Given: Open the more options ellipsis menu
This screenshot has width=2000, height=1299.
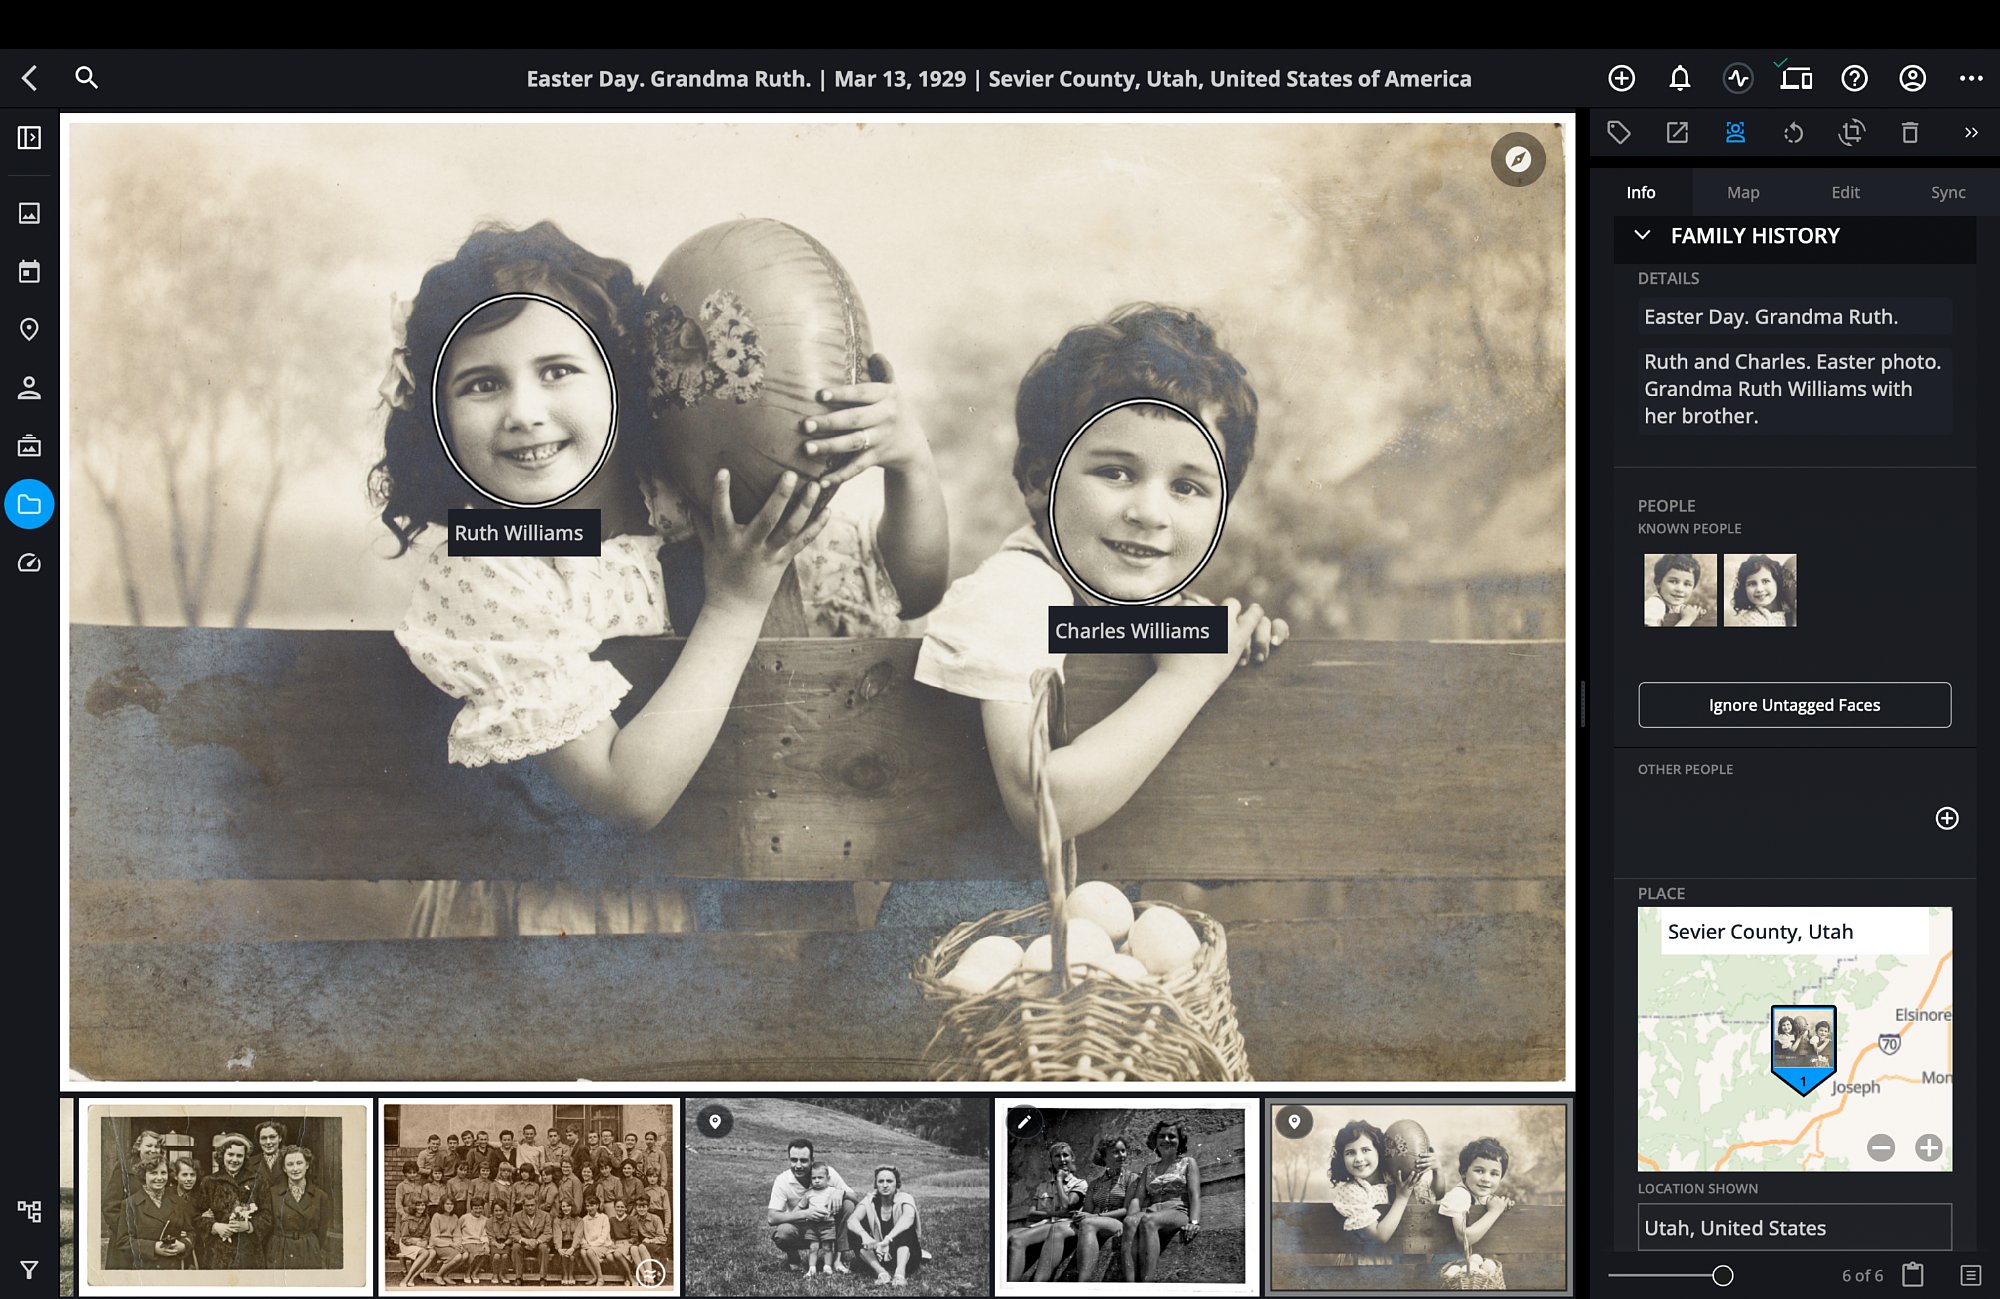Looking at the screenshot, I should (x=1971, y=78).
